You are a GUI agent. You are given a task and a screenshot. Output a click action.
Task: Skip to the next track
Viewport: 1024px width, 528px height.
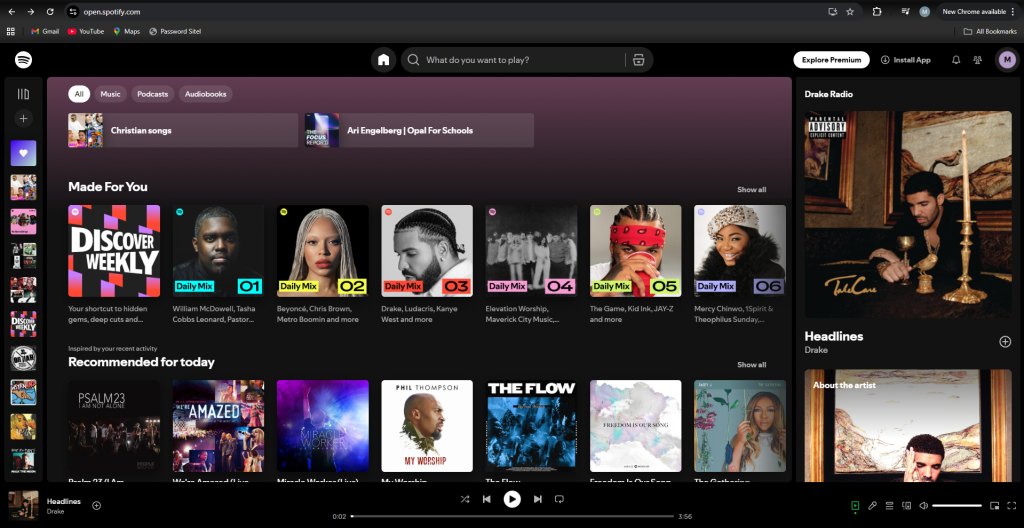click(537, 499)
